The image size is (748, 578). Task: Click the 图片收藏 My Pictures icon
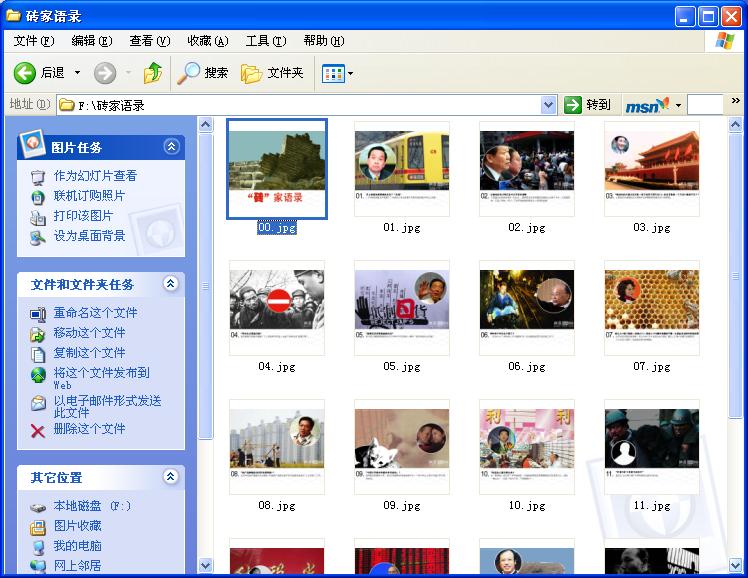tap(38, 527)
